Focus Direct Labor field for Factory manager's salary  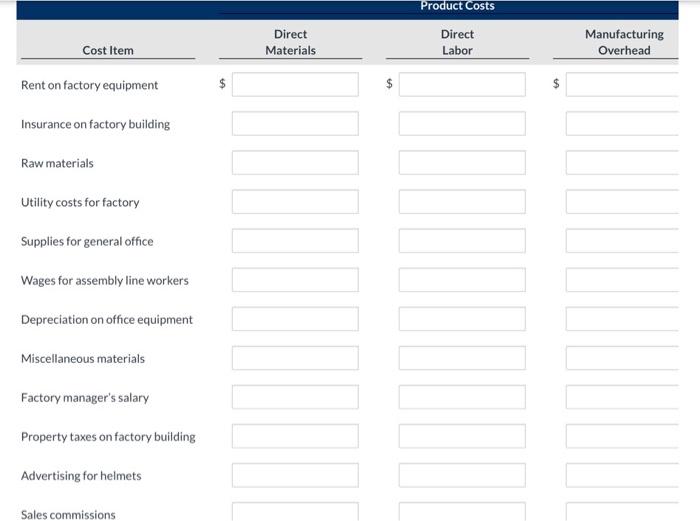click(462, 397)
